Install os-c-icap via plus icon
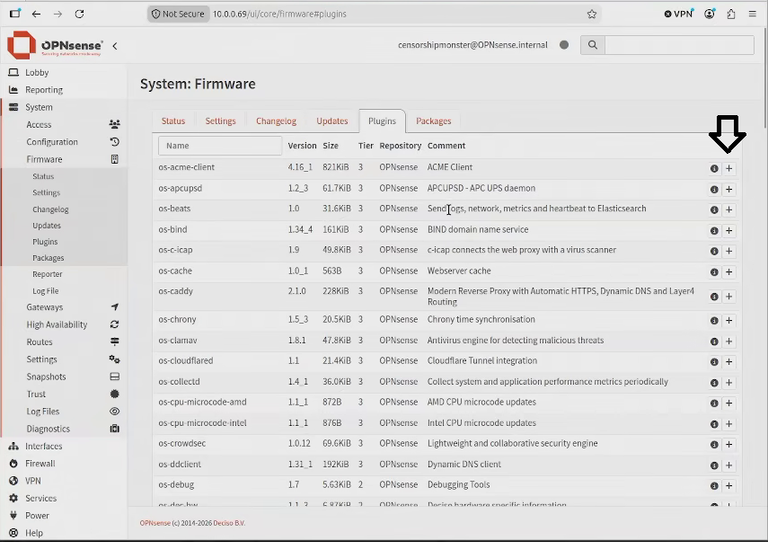768x542 pixels. pyautogui.click(x=729, y=251)
